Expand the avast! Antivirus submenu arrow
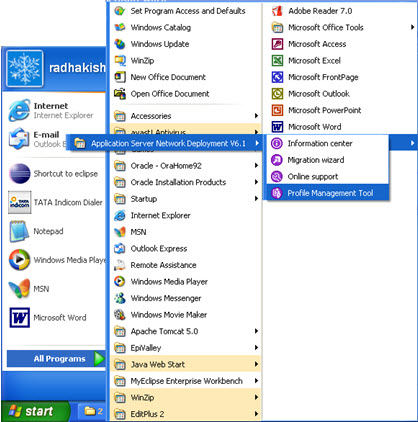Viewport: 418px width, 422px height. (x=256, y=132)
